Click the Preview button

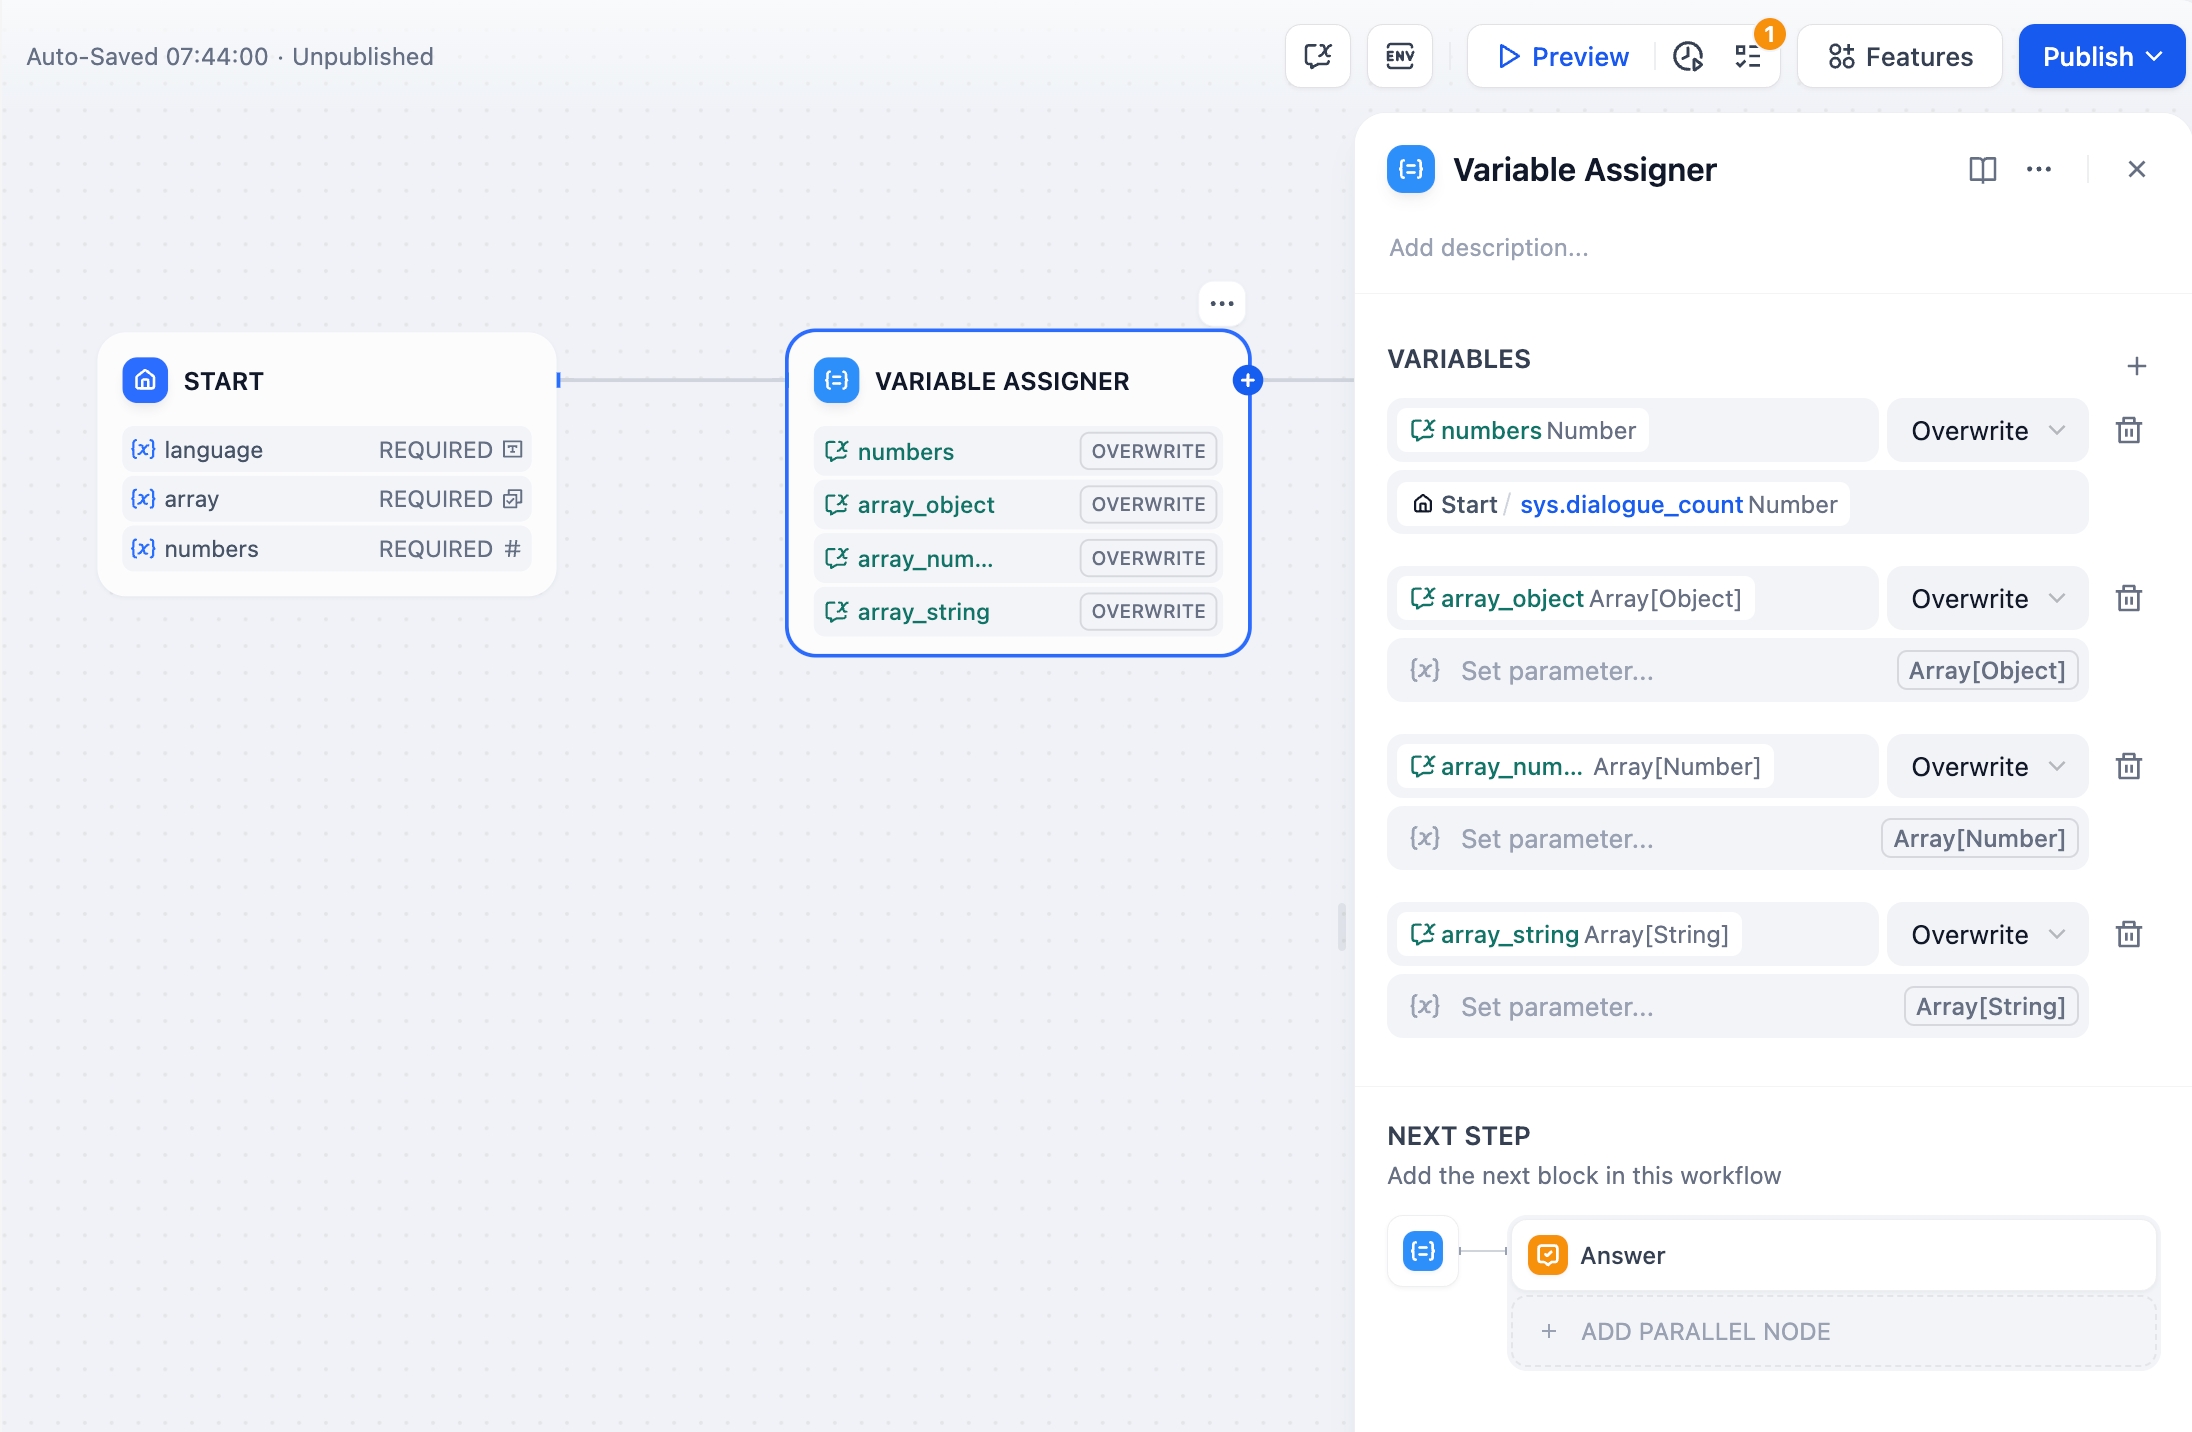[1563, 56]
